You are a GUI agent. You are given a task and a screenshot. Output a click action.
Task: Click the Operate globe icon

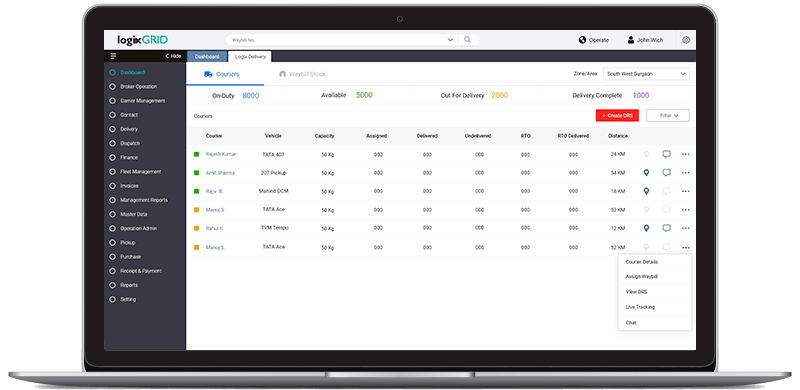coord(582,40)
